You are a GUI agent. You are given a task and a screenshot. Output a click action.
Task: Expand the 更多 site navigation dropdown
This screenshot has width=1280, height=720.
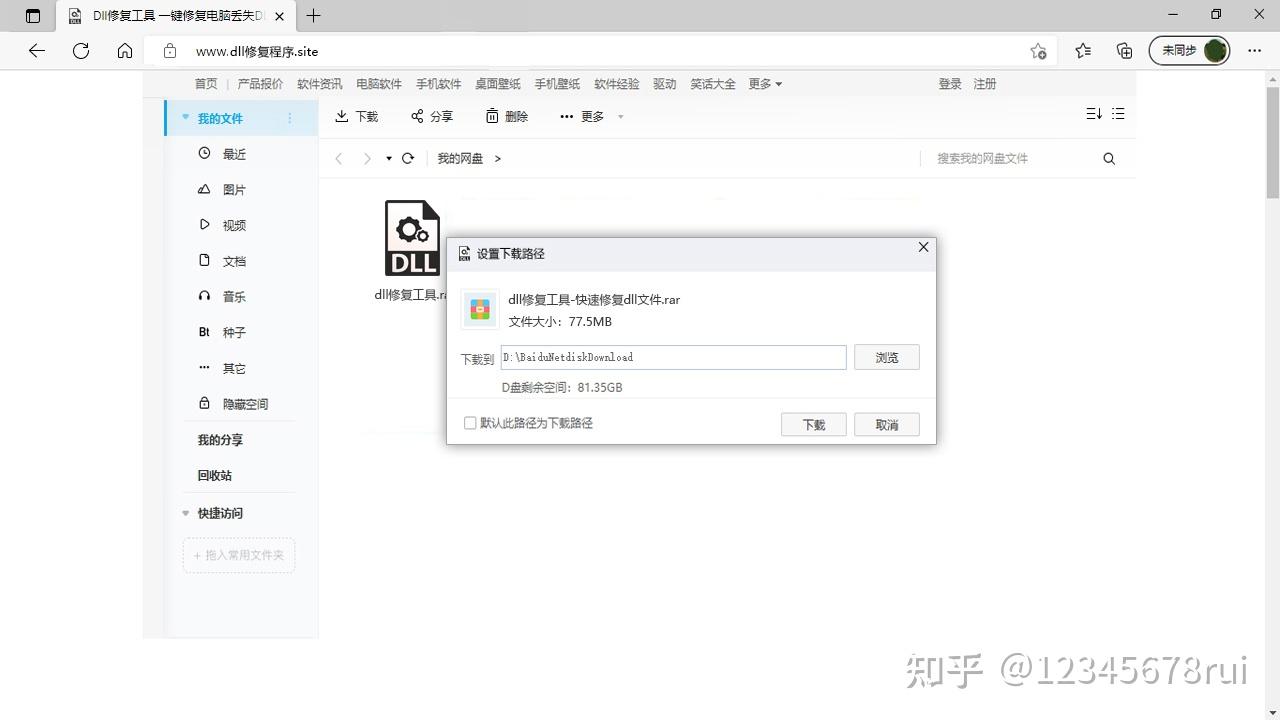click(765, 84)
